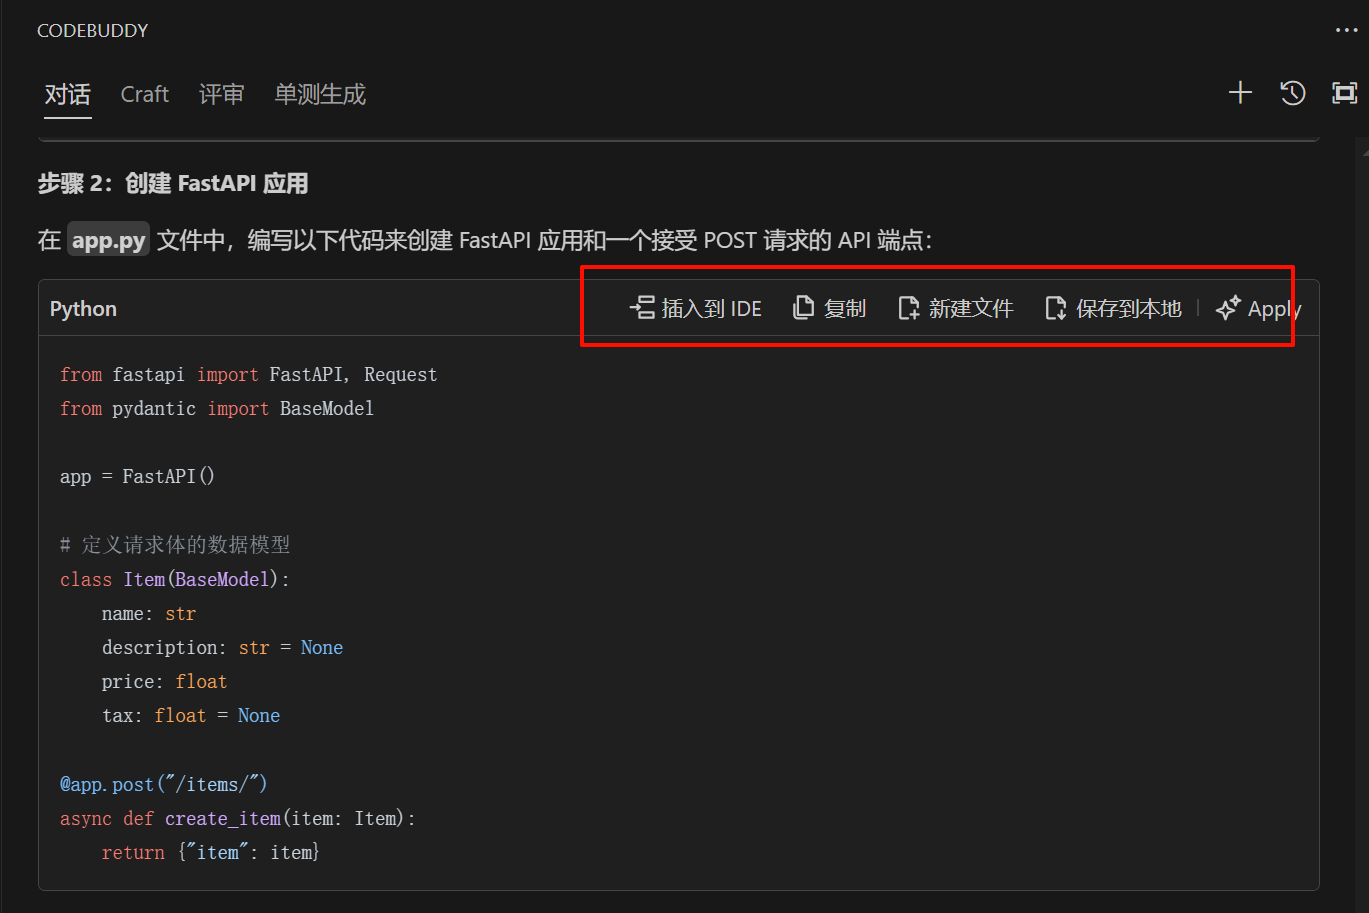
Task: Start a new chat with plus icon
Action: pos(1240,93)
